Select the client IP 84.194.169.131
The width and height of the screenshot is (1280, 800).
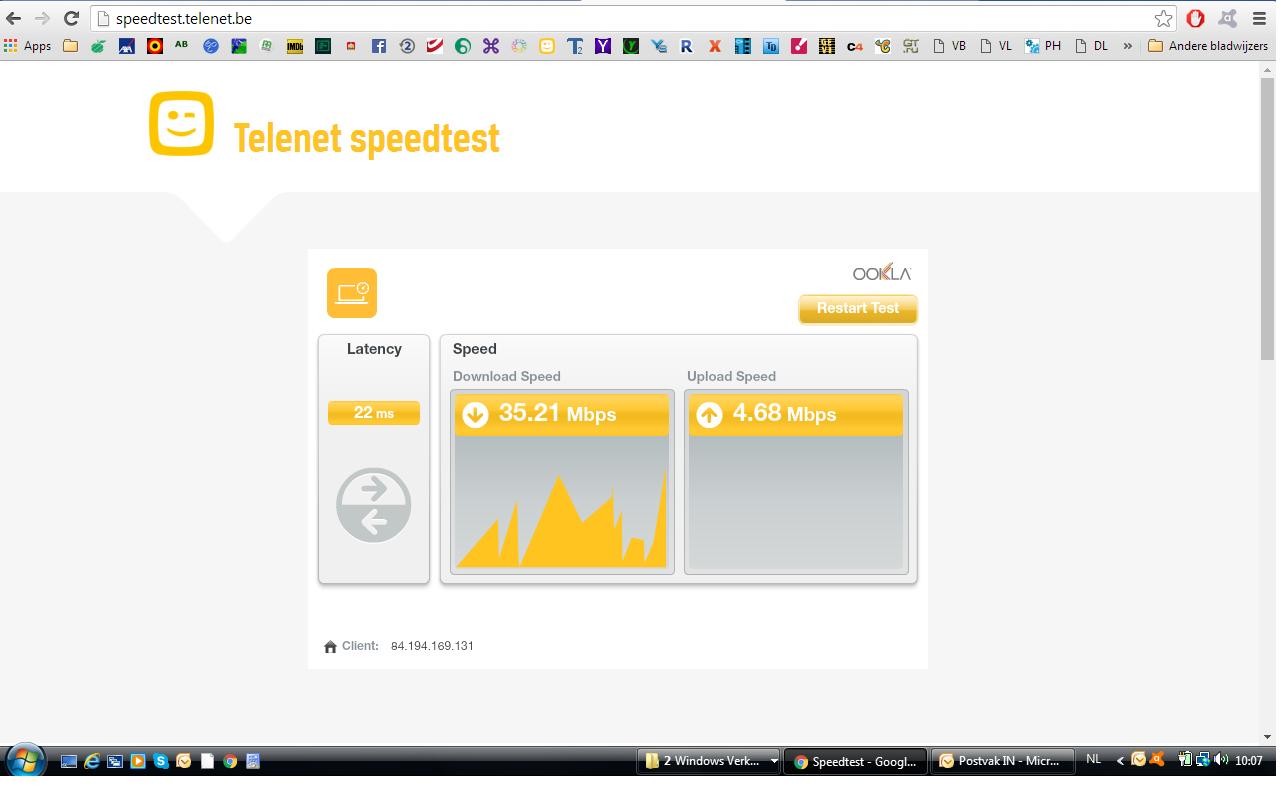pyautogui.click(x=432, y=646)
